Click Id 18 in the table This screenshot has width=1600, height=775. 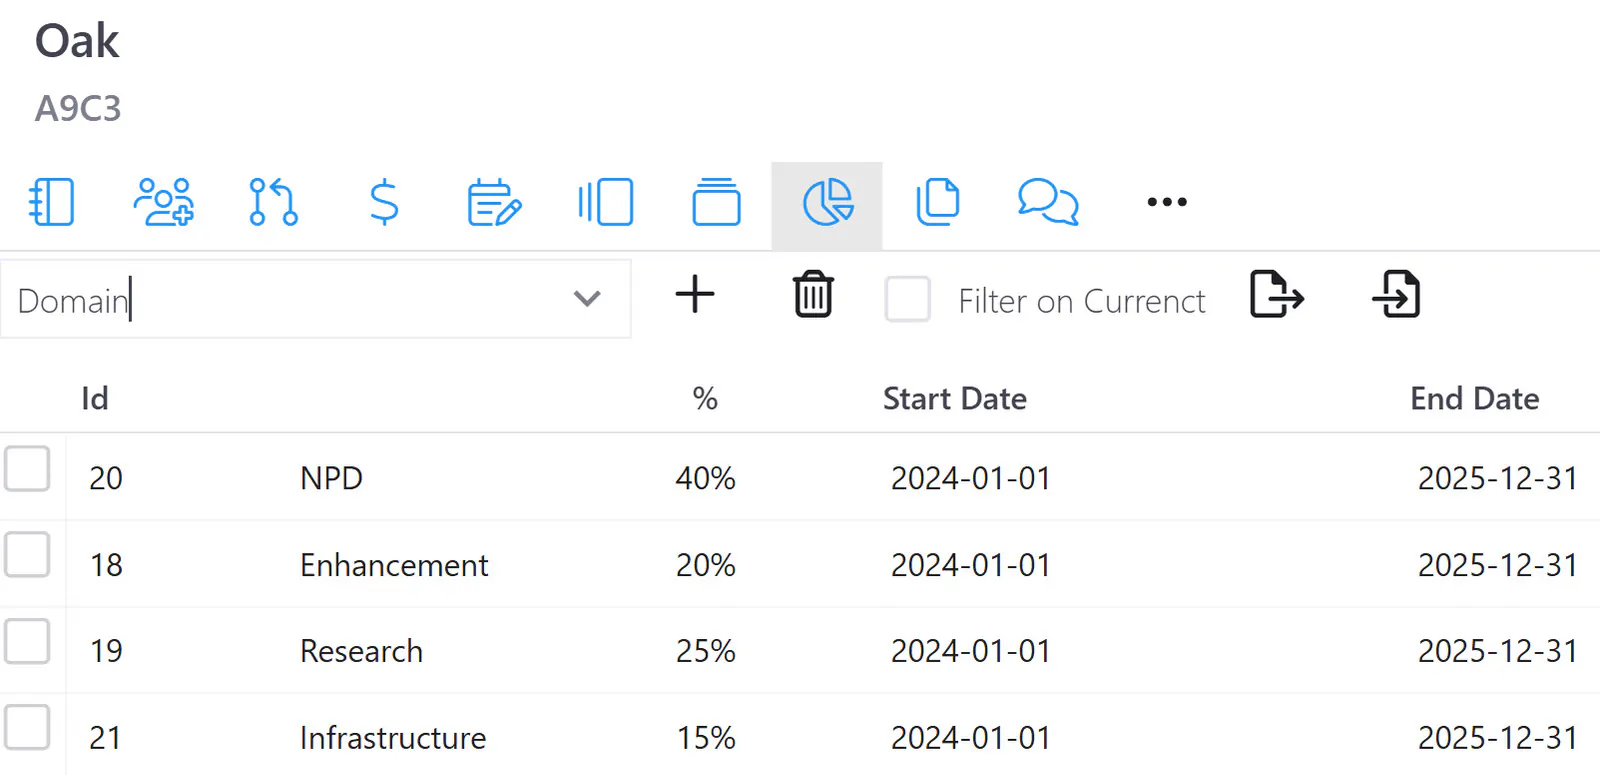[106, 565]
